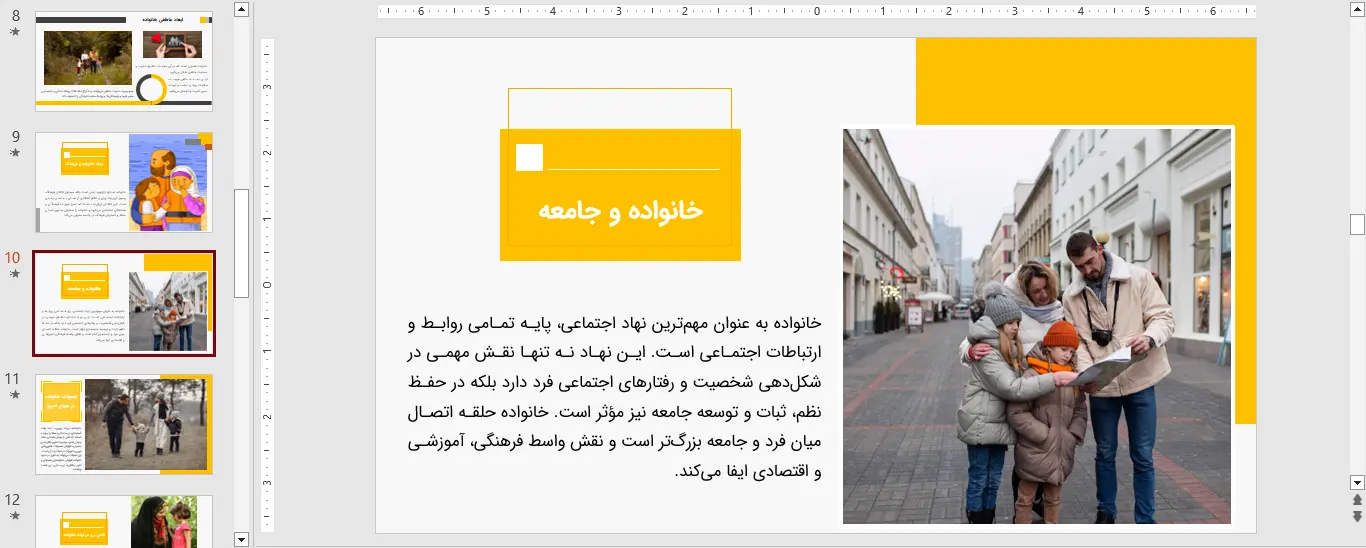Click the editing area's scroll down arrow
The height and width of the screenshot is (548, 1366).
click(x=1357, y=481)
